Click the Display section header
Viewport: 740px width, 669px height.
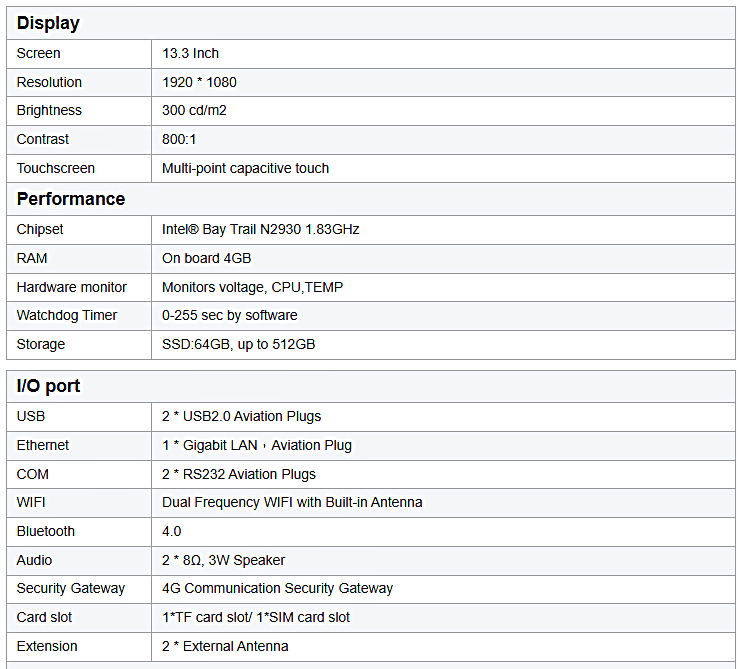[48, 23]
